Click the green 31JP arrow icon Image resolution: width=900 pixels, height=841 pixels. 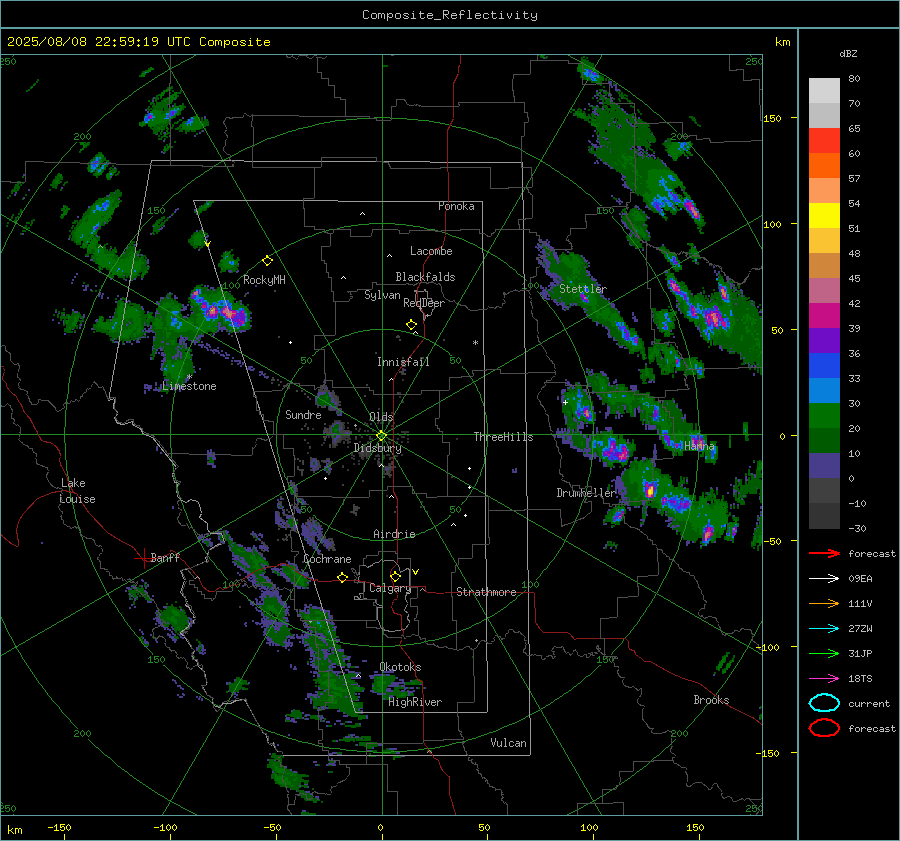[824, 653]
